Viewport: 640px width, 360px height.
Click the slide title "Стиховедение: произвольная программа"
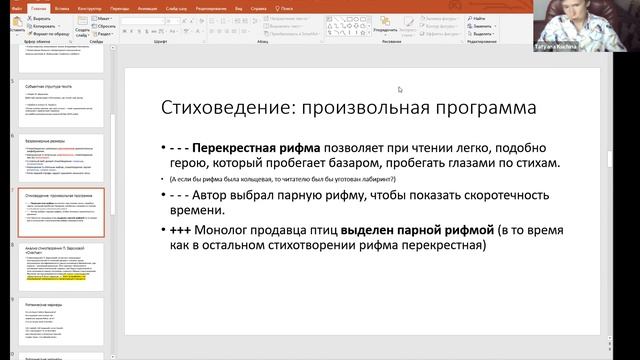click(x=349, y=108)
